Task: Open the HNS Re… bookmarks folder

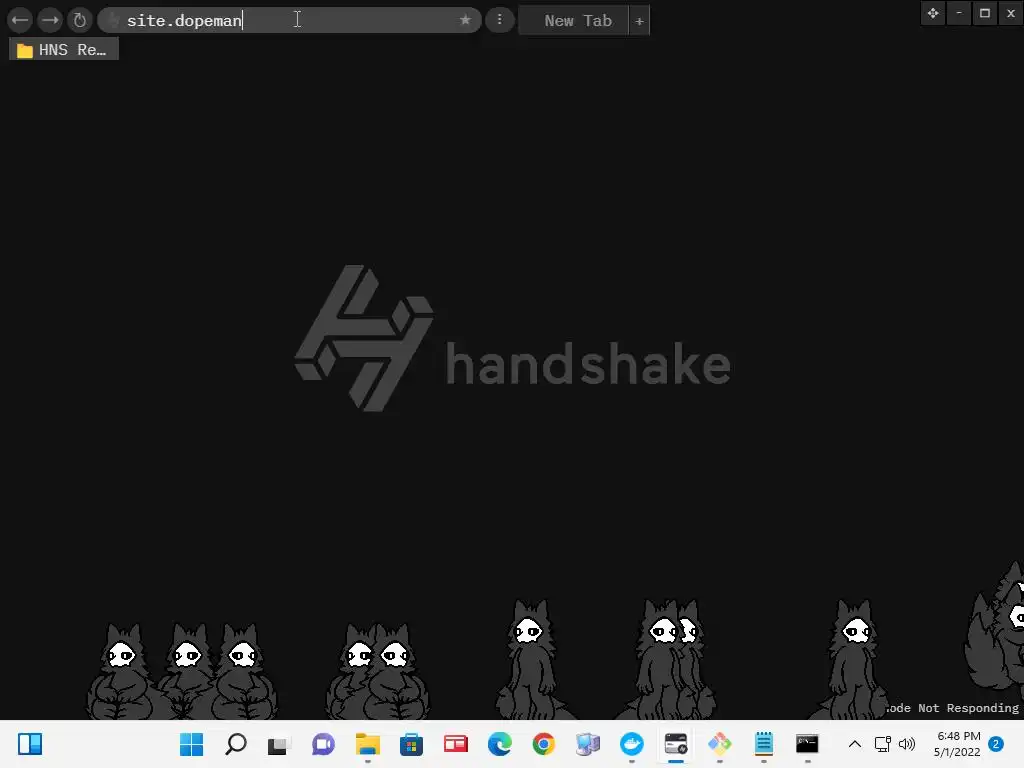Action: pyautogui.click(x=63, y=50)
